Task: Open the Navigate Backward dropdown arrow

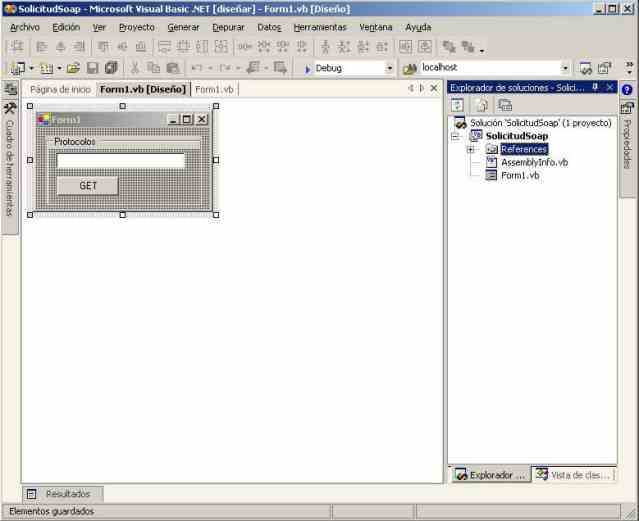Action: [266, 68]
